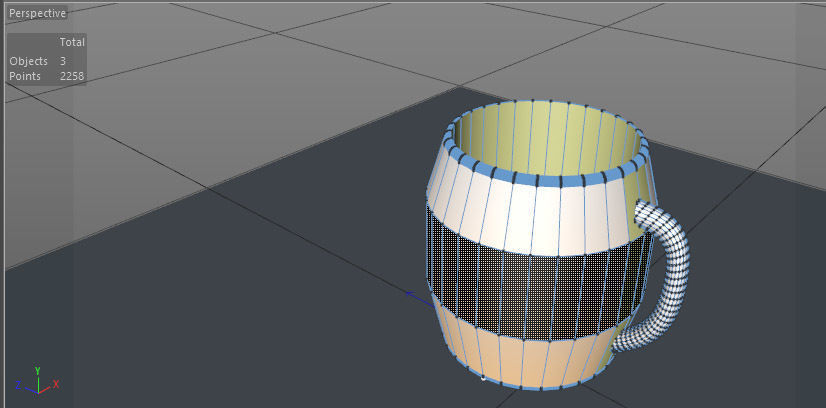This screenshot has height=408, width=826.
Task: Click the Total column header in stats
Action: [72, 42]
